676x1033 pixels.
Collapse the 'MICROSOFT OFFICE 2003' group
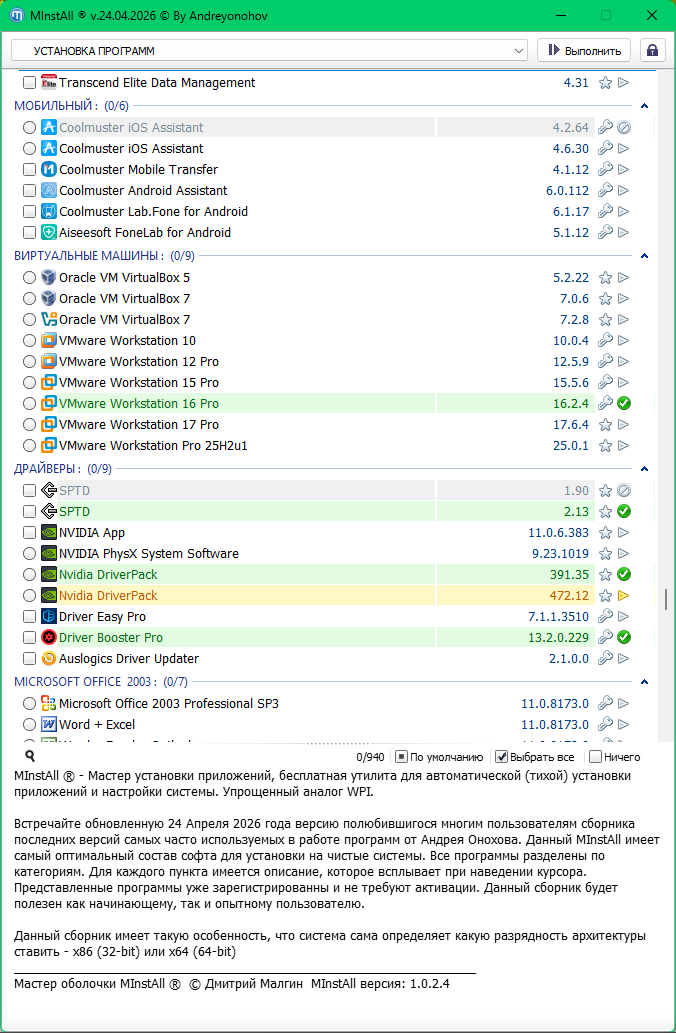pos(644,682)
